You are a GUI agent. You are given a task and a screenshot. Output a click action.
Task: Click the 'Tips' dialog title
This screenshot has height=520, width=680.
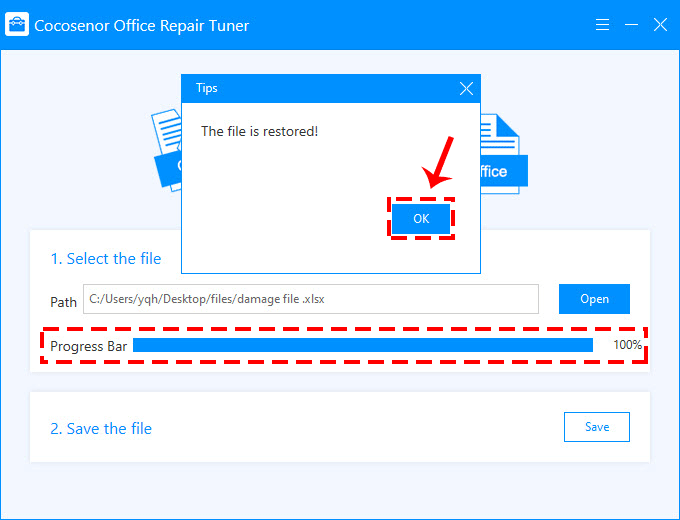coord(206,88)
